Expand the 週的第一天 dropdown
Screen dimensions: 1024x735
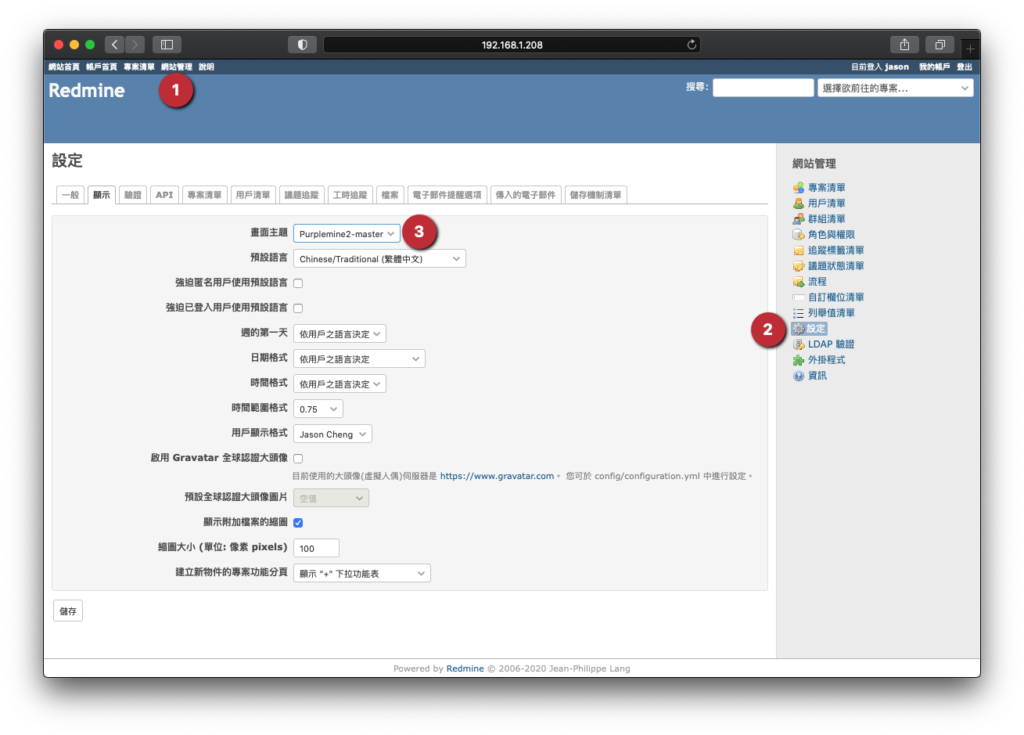point(340,334)
